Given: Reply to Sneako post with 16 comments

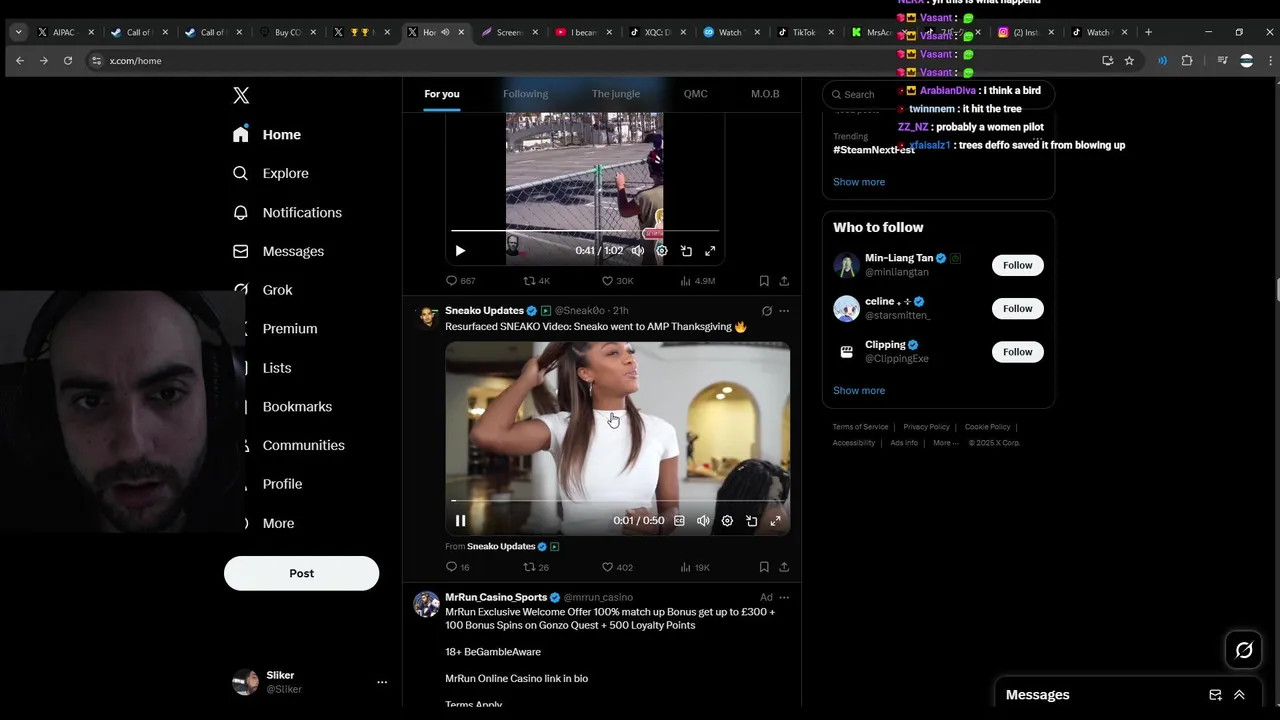Looking at the screenshot, I should click(457, 567).
